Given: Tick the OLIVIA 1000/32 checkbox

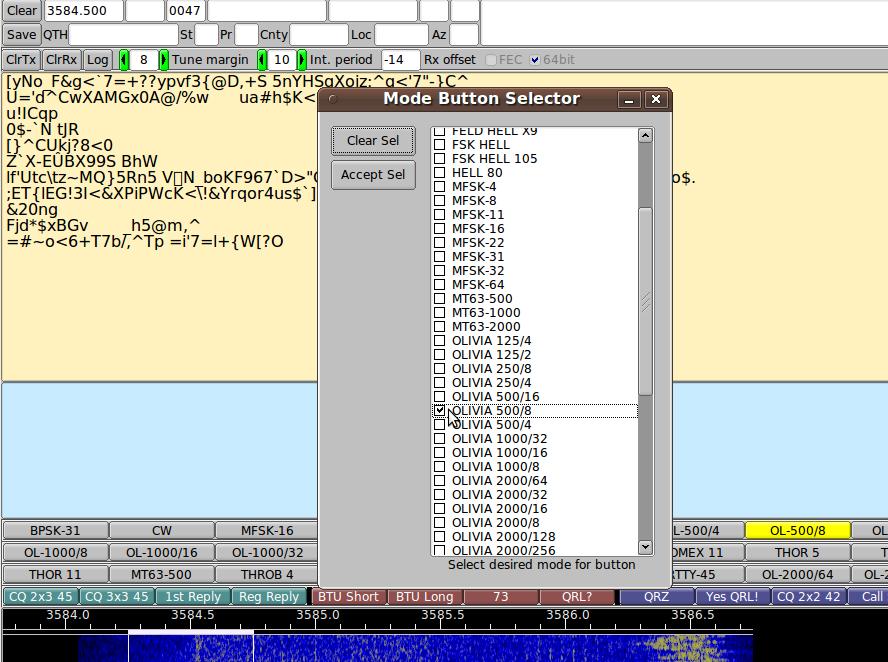Looking at the screenshot, I should pyautogui.click(x=440, y=439).
